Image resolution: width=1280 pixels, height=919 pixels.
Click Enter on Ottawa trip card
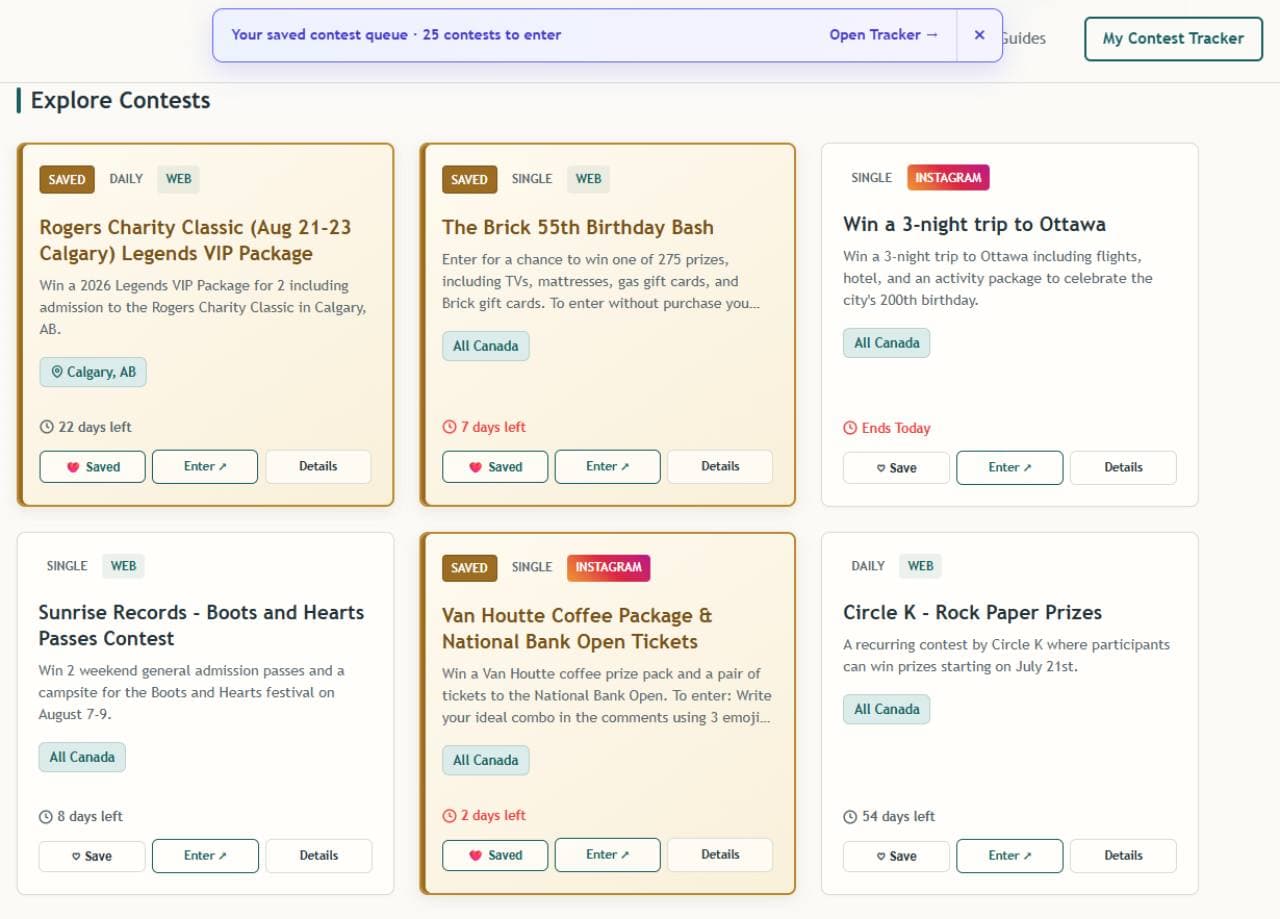(1010, 468)
